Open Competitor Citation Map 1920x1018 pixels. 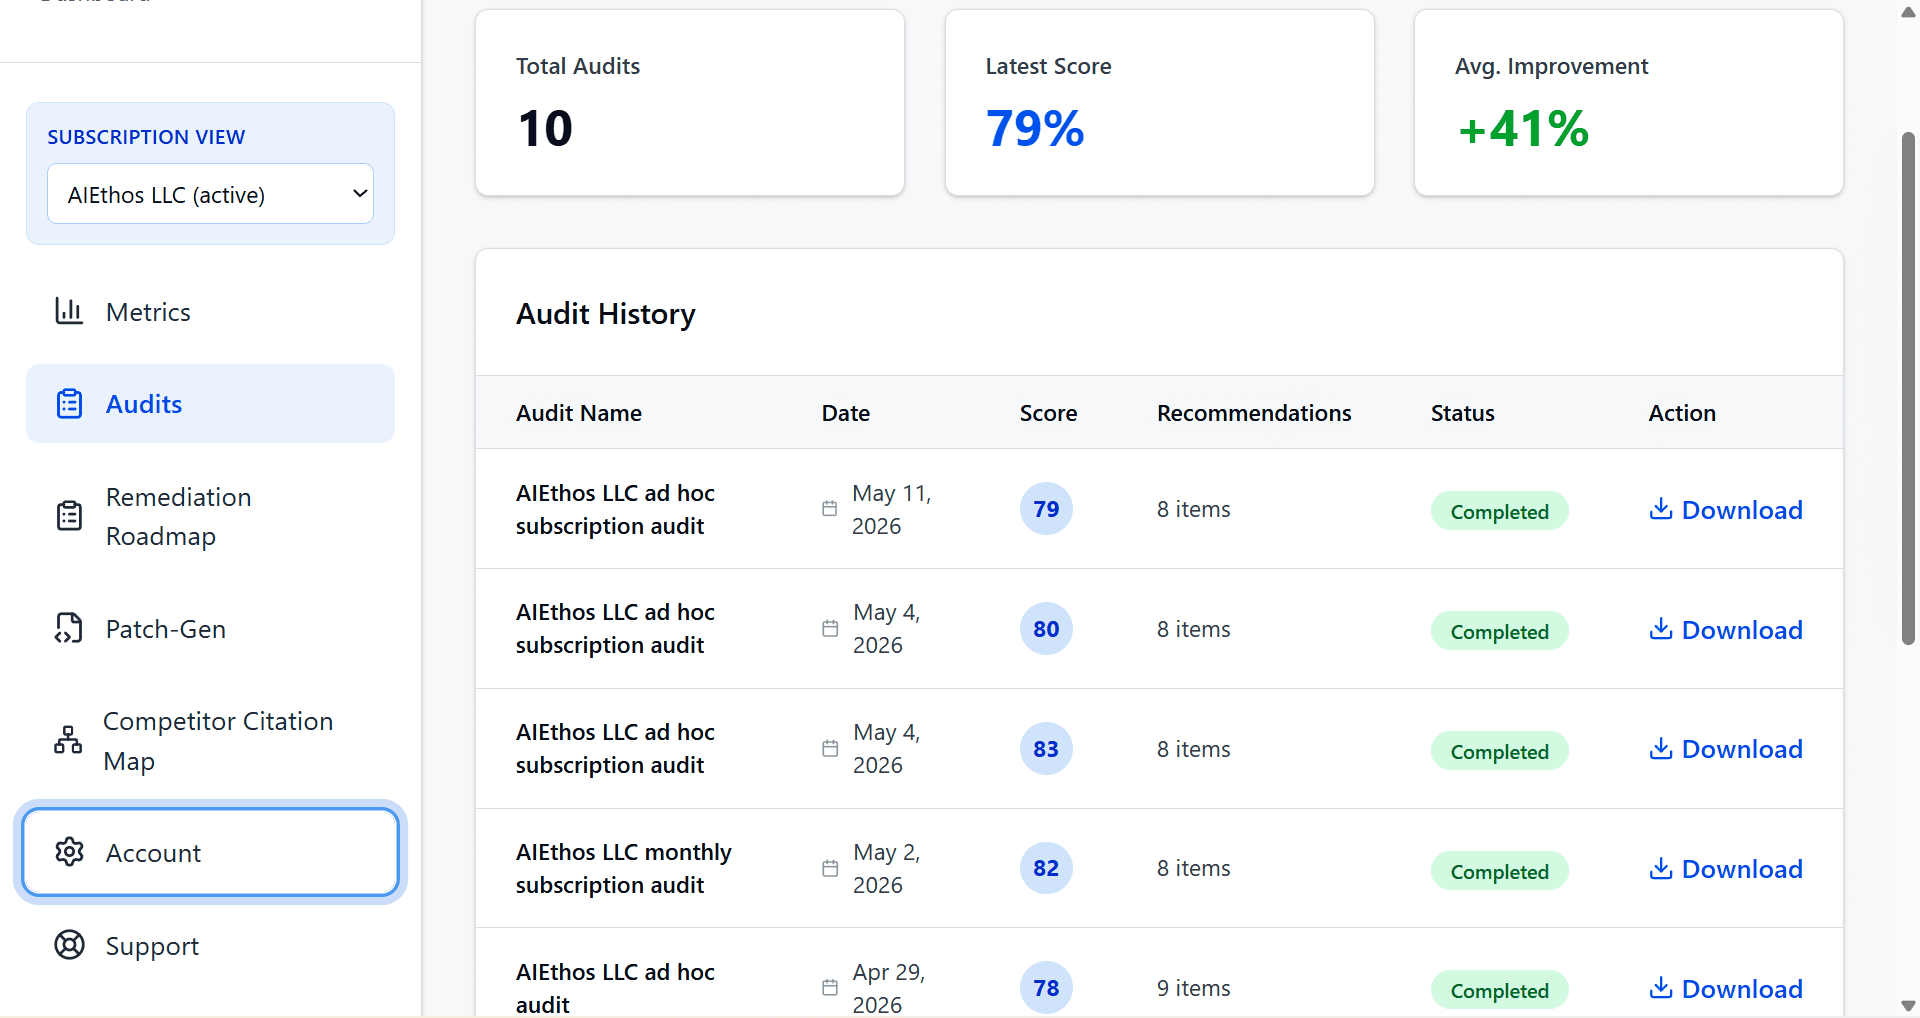coord(210,741)
